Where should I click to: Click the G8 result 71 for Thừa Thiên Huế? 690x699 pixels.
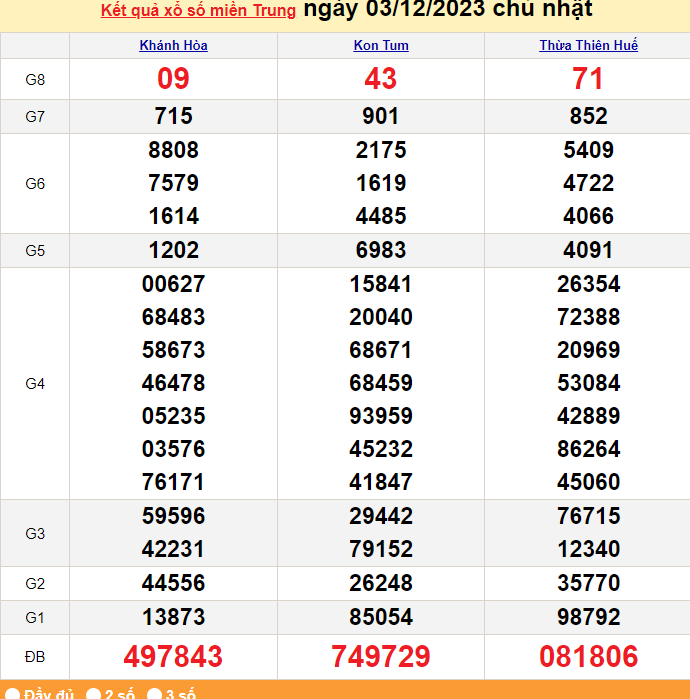click(588, 79)
